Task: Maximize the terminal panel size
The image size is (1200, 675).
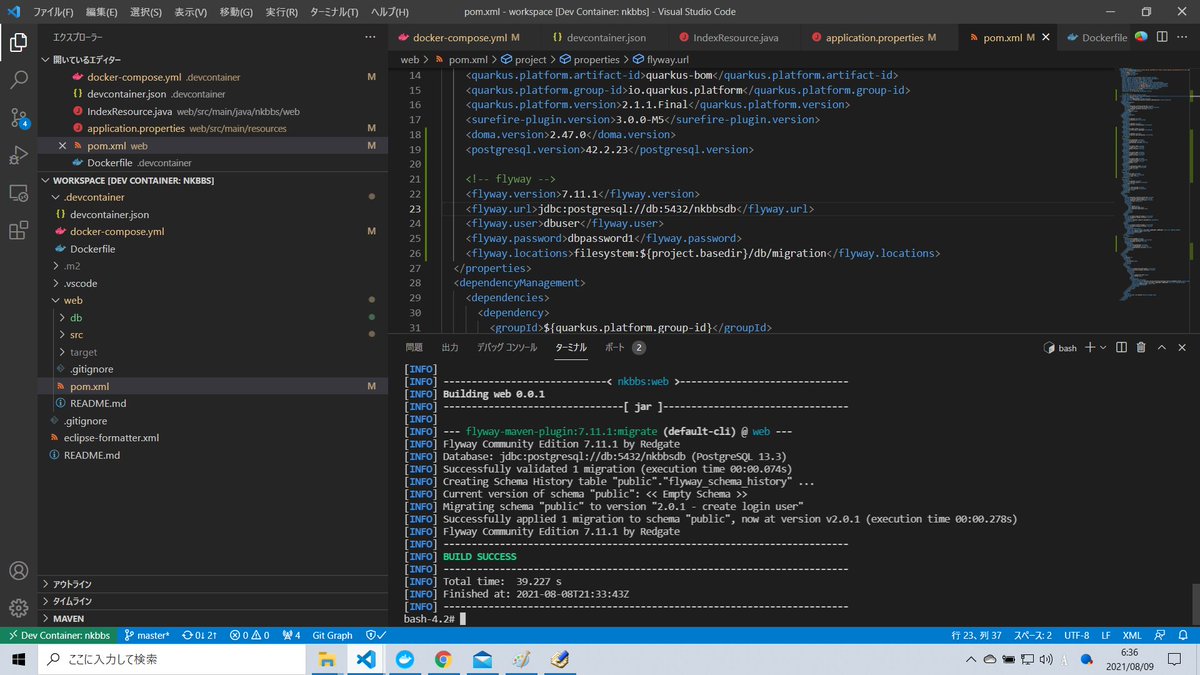Action: [1162, 347]
